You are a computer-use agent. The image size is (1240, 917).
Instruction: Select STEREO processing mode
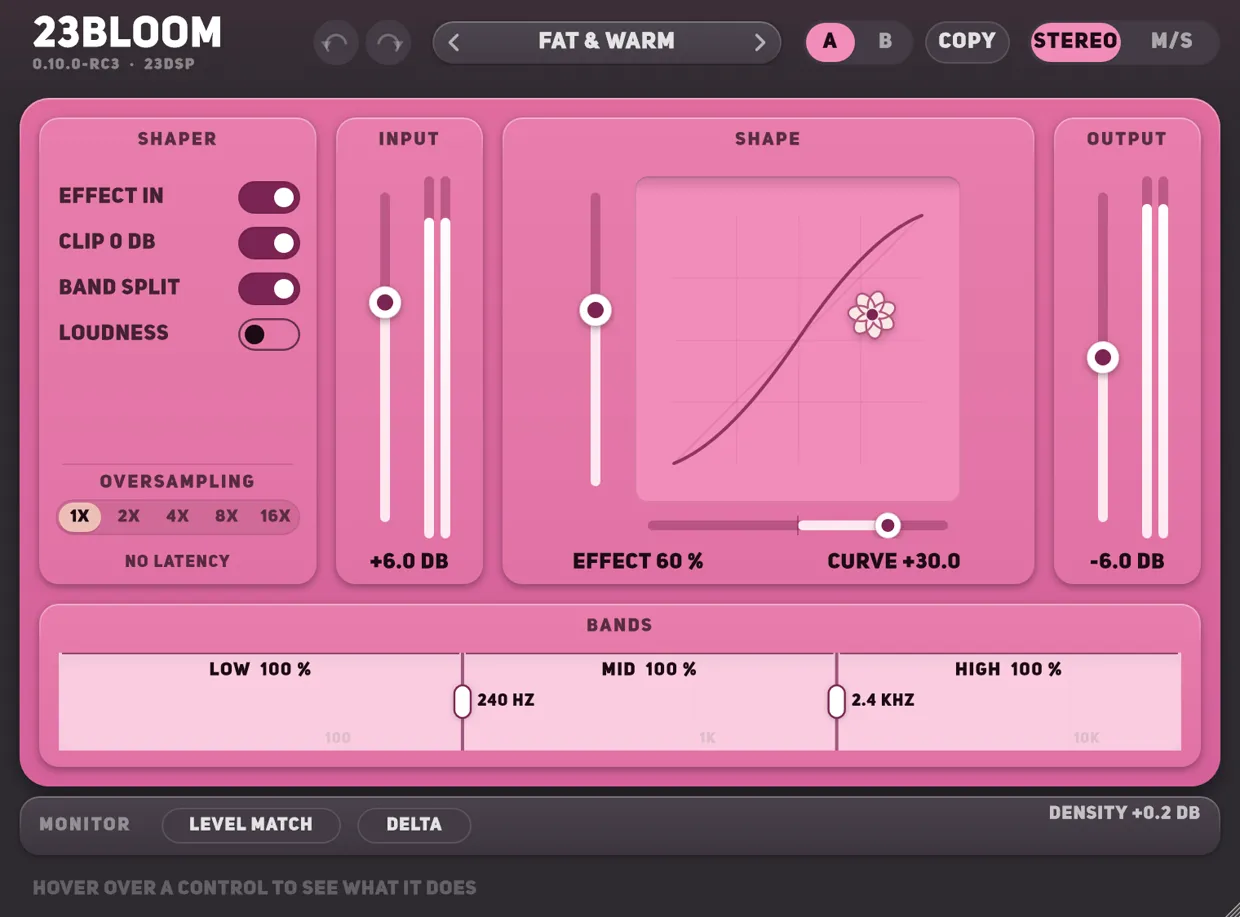pos(1075,42)
